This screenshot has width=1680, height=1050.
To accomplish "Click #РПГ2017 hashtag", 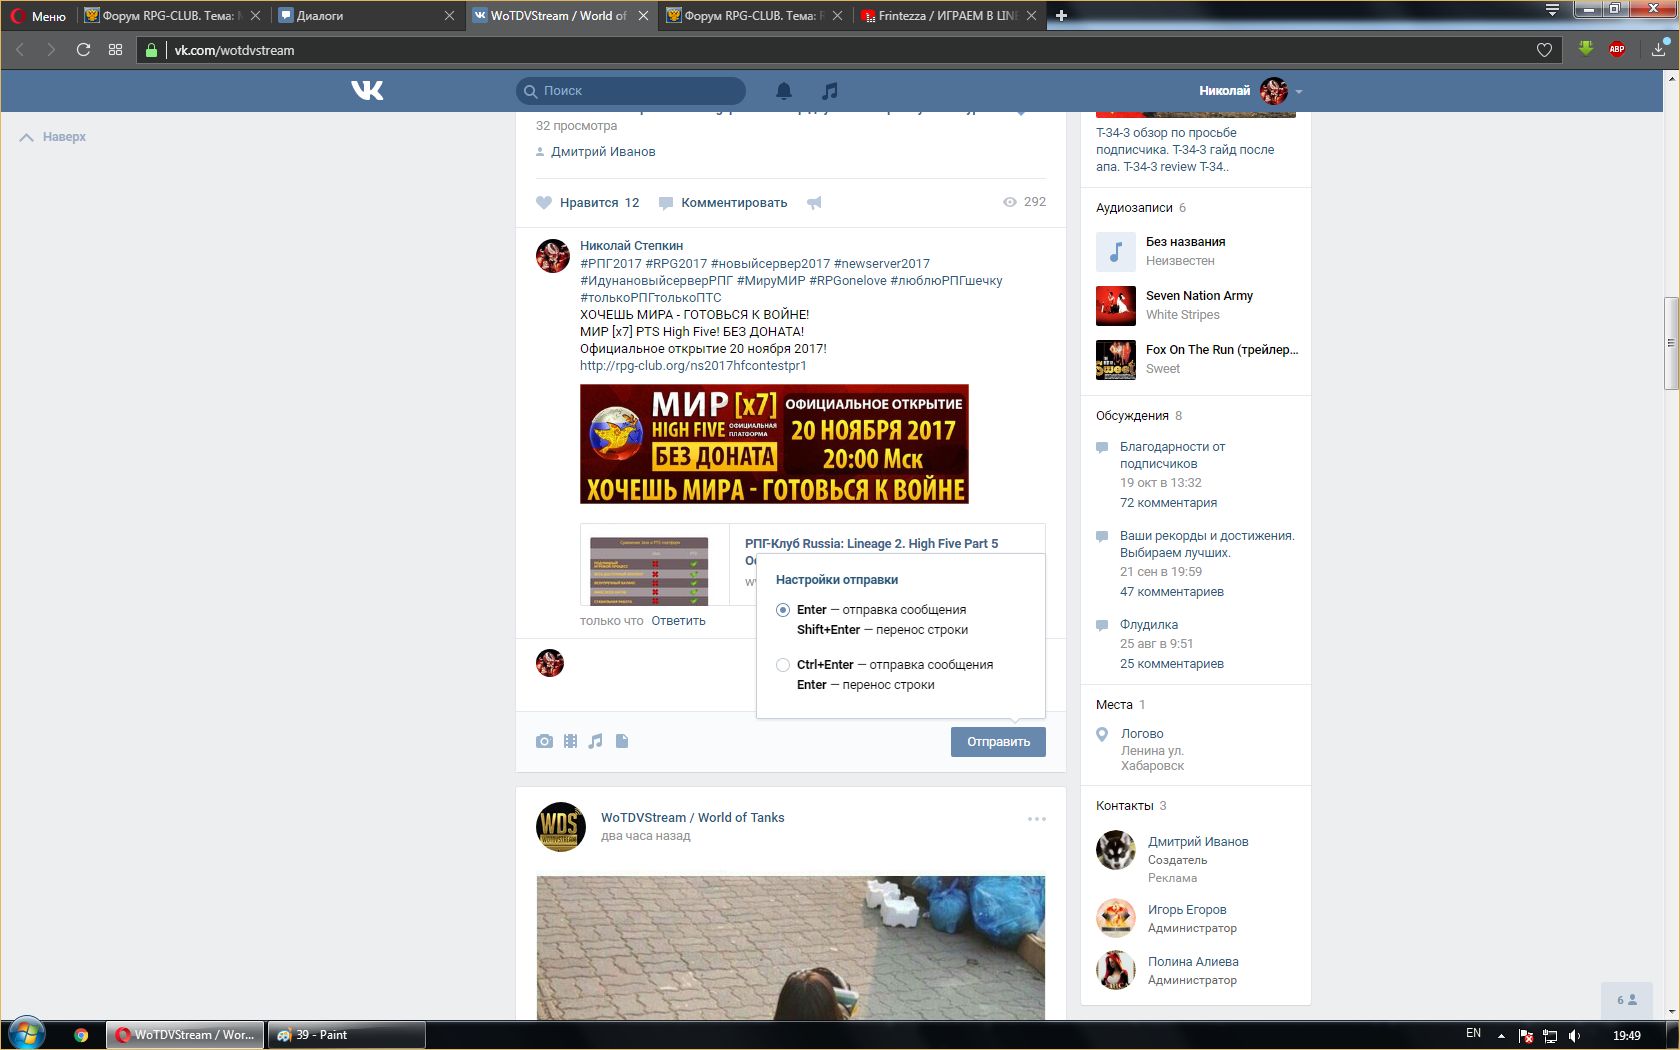I will [610, 263].
